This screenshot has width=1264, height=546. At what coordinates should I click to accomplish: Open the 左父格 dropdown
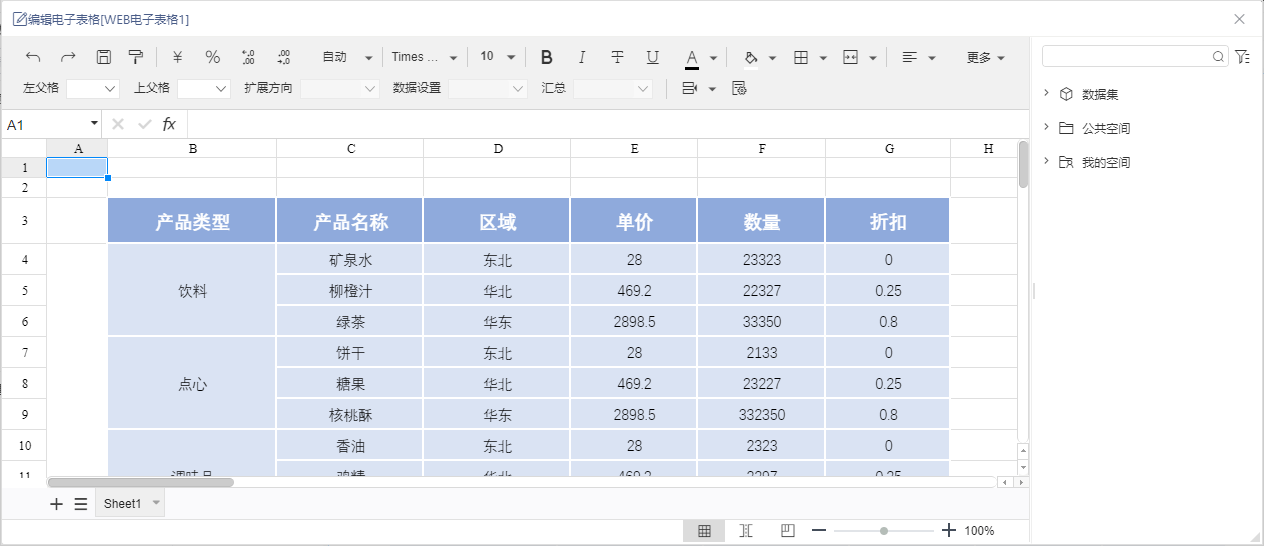[93, 88]
